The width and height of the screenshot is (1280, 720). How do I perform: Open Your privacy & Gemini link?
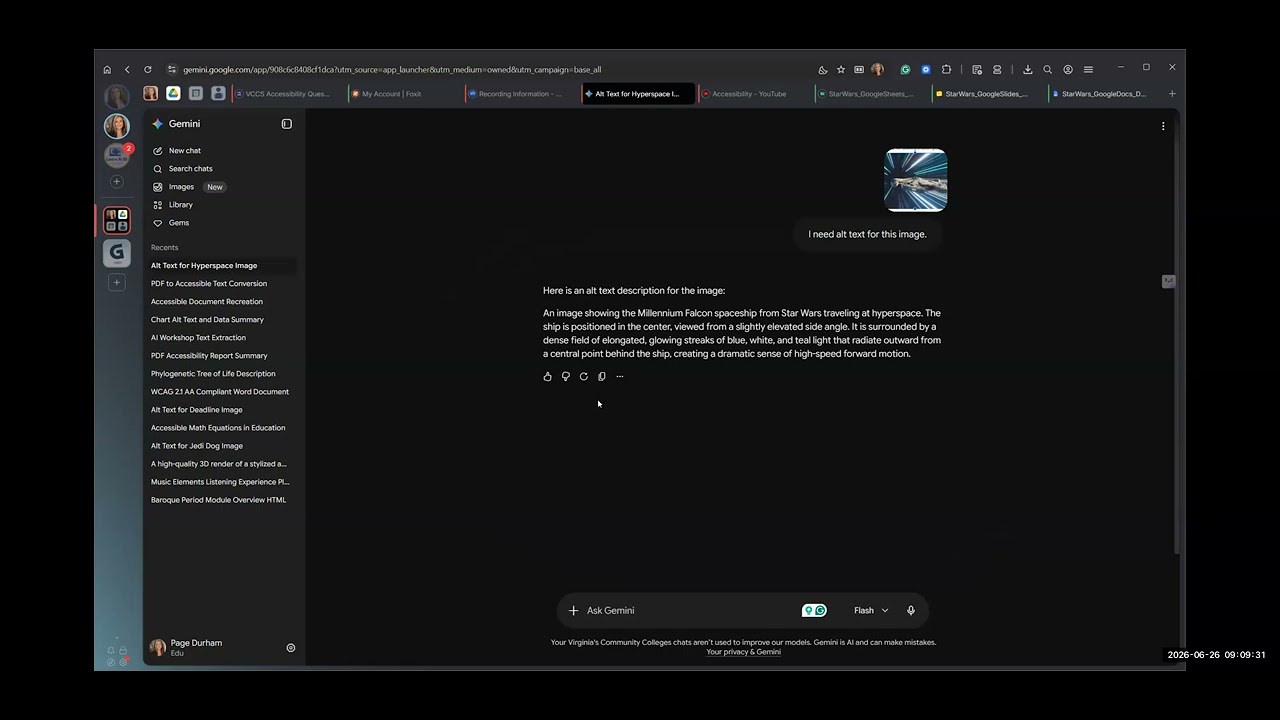(x=743, y=652)
